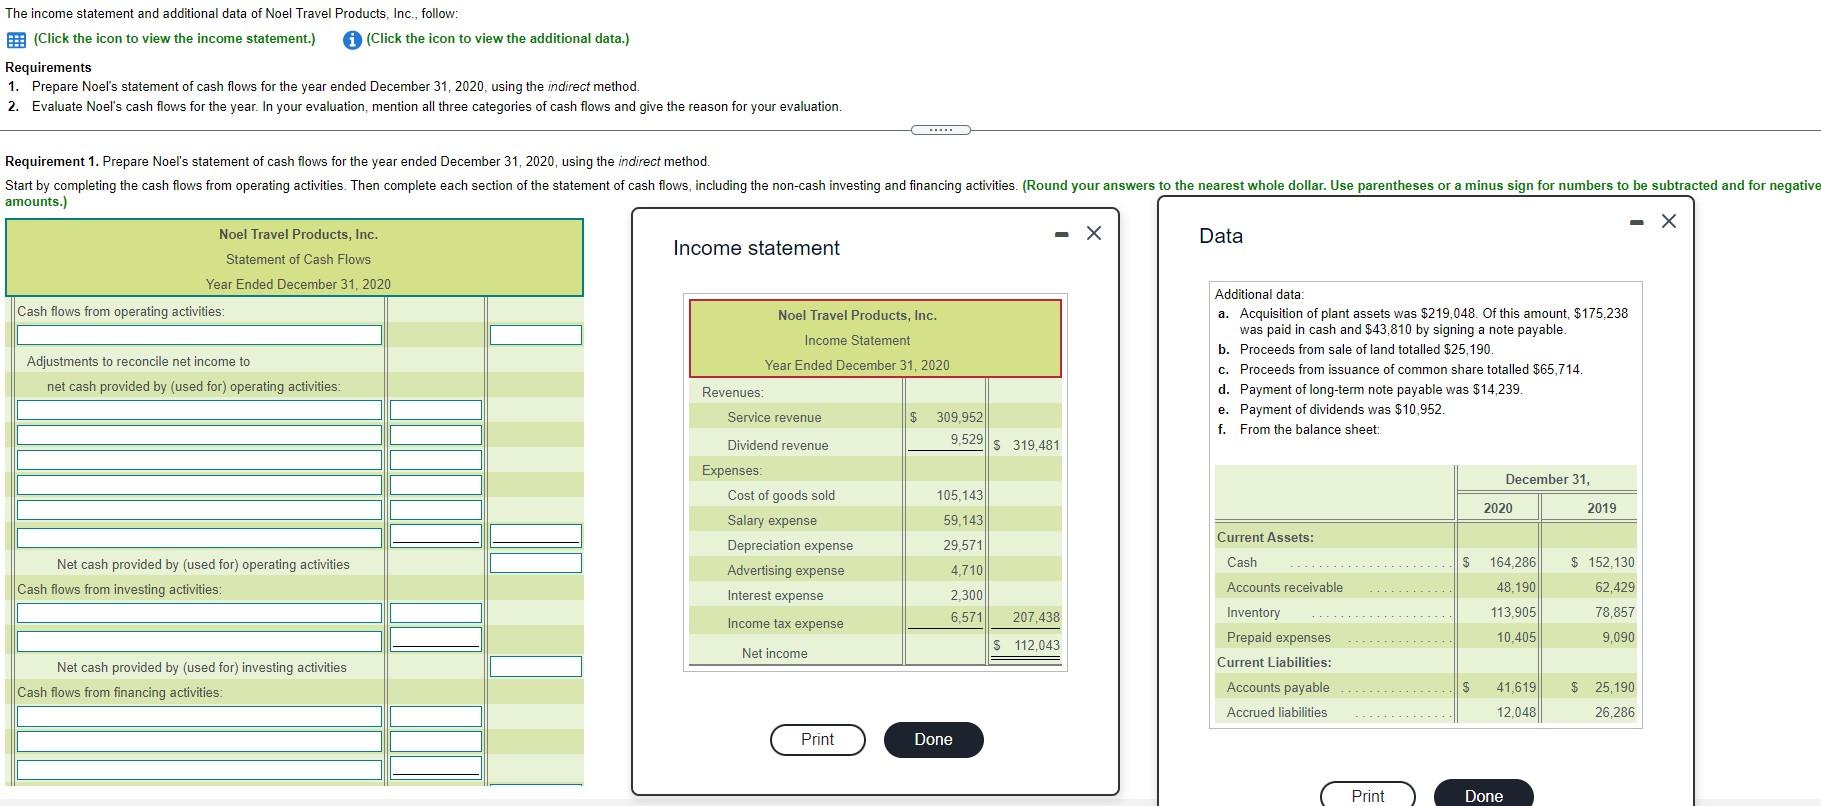This screenshot has height=806, width=1821.
Task: Click the 2019 column header in Data
Action: pyautogui.click(x=1601, y=508)
